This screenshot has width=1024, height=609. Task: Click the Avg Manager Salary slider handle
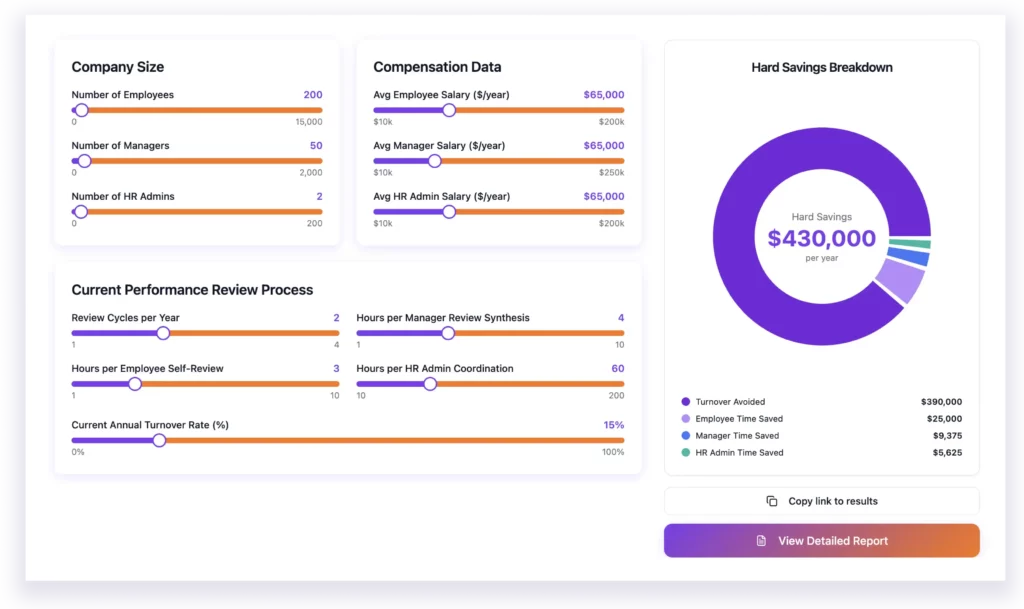[x=434, y=161]
